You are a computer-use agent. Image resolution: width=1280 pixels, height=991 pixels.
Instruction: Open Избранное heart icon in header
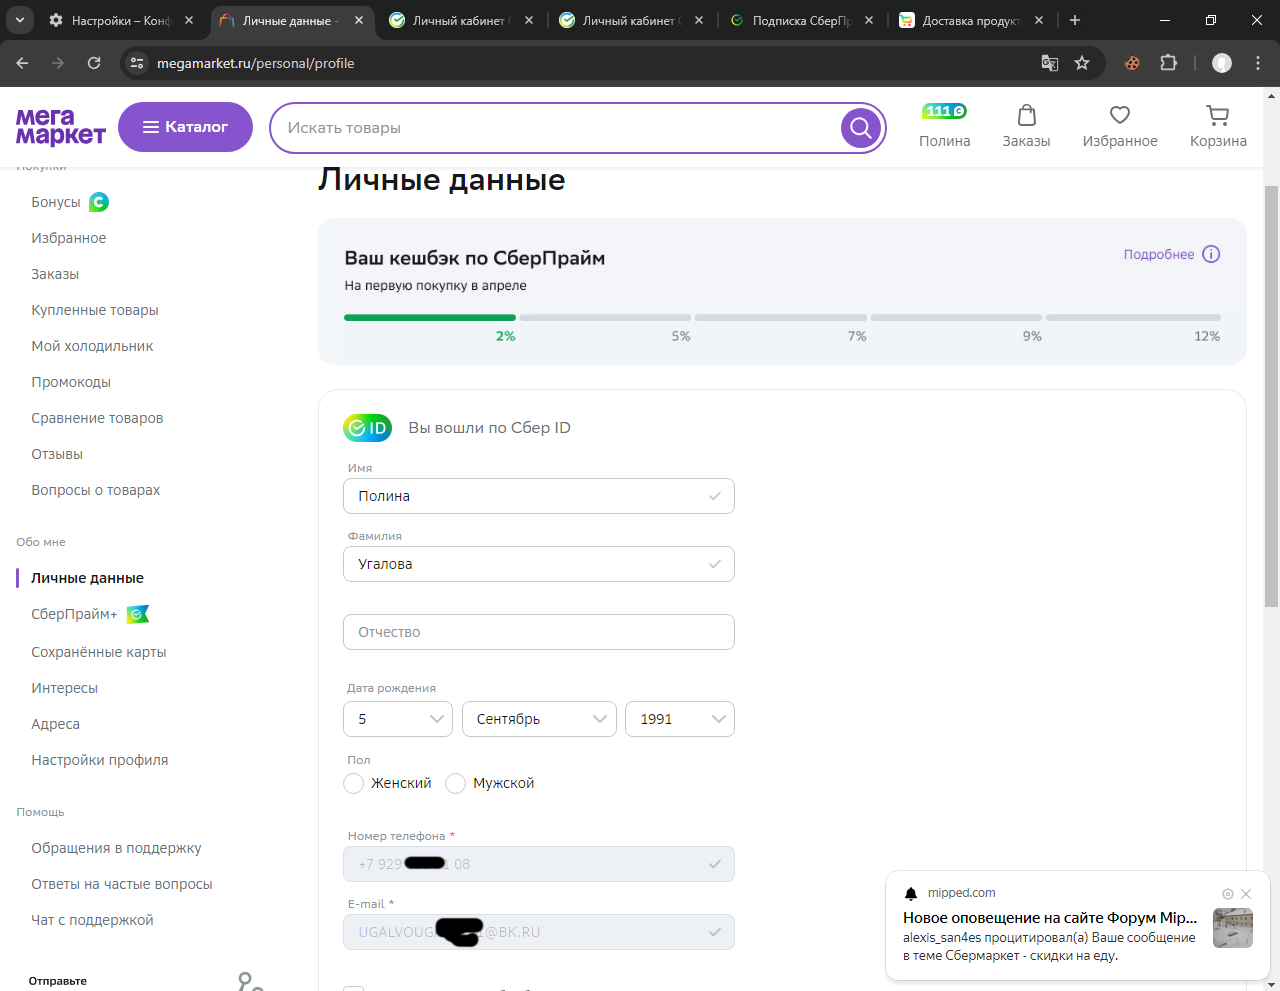(1120, 115)
